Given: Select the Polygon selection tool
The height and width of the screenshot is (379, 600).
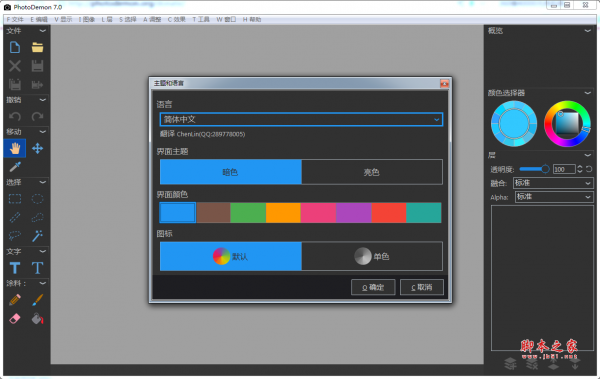Looking at the screenshot, I should tap(38, 217).
